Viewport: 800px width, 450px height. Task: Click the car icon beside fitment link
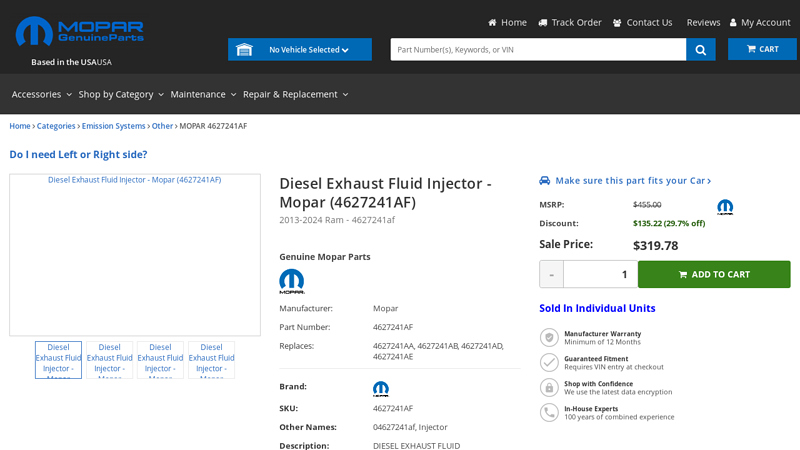[544, 180]
